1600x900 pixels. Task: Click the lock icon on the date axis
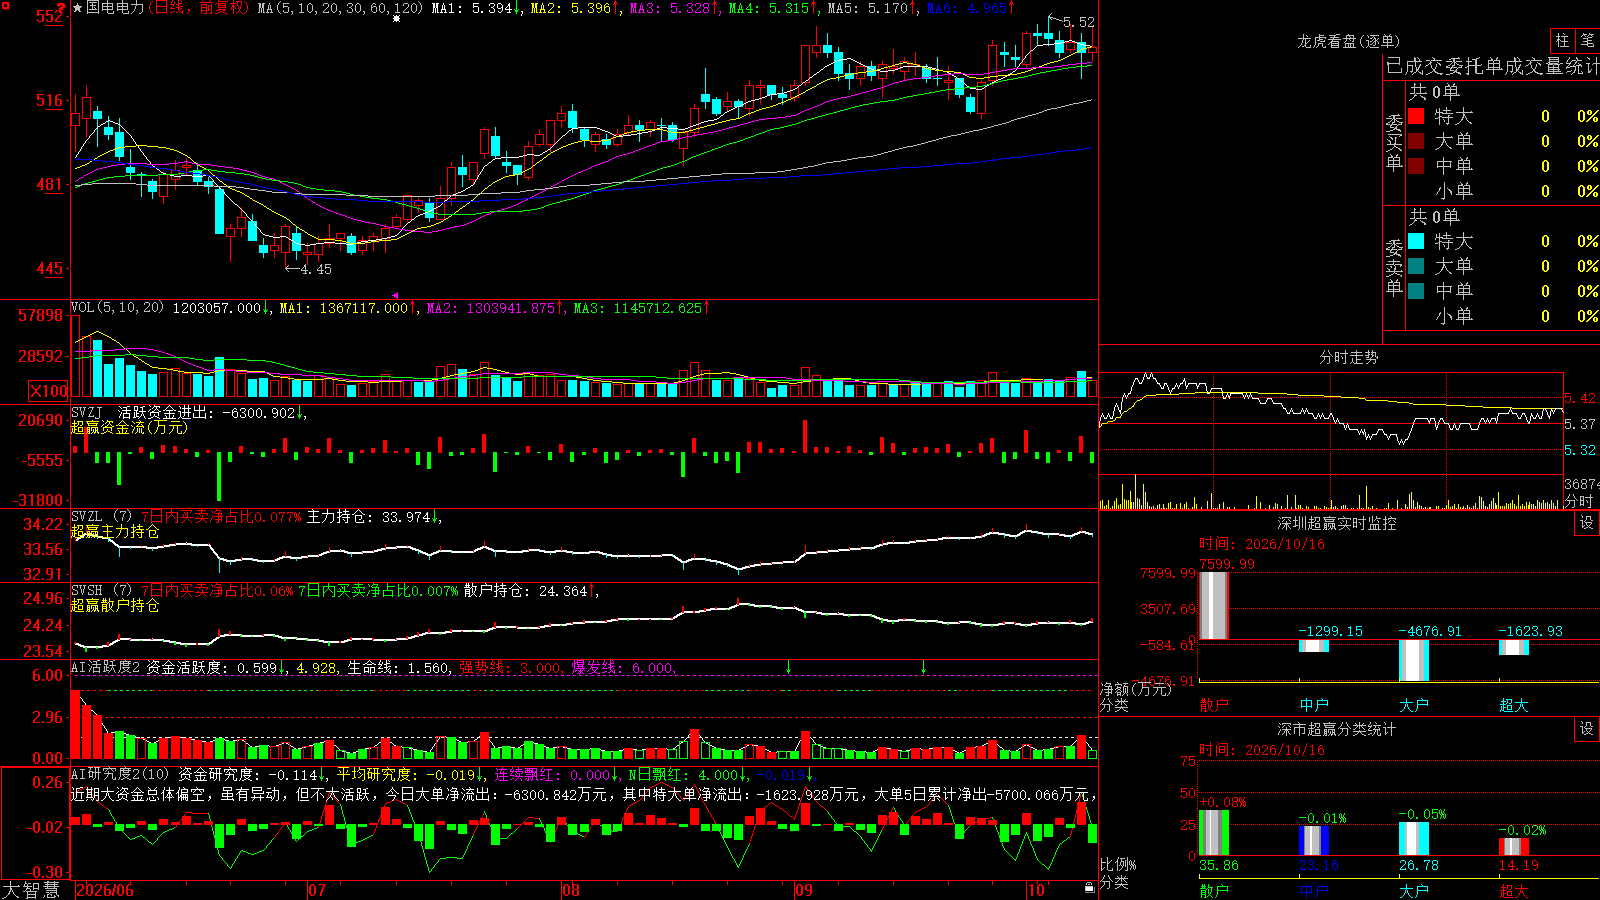tap(1089, 888)
